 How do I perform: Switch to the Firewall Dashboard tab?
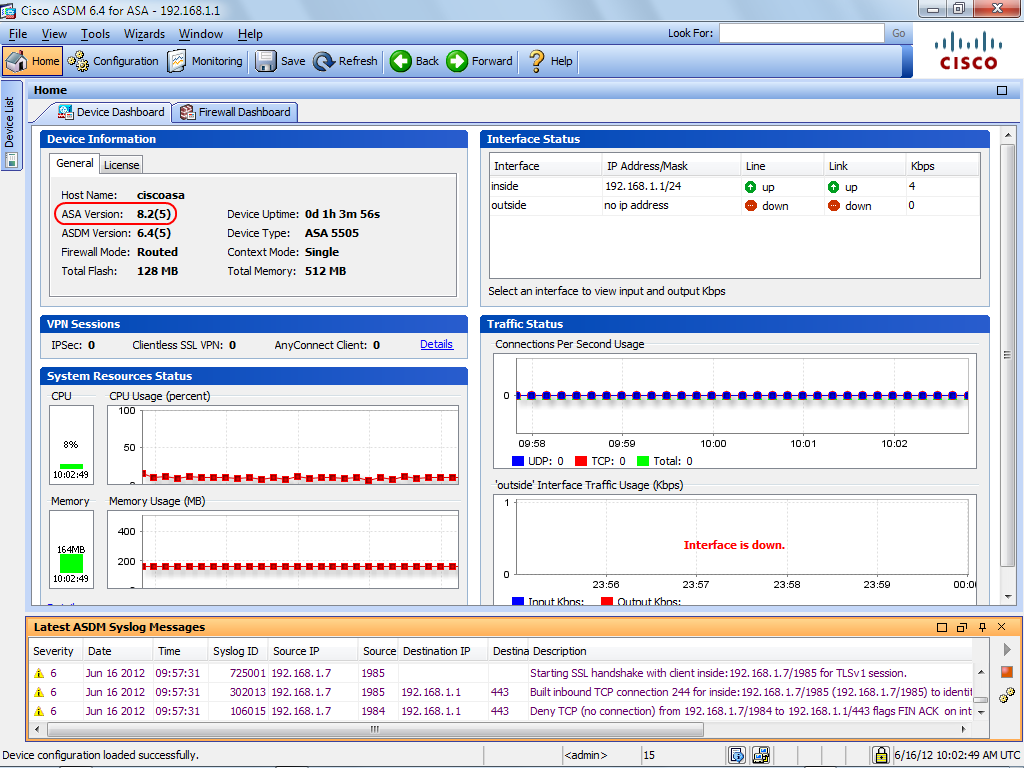click(235, 112)
